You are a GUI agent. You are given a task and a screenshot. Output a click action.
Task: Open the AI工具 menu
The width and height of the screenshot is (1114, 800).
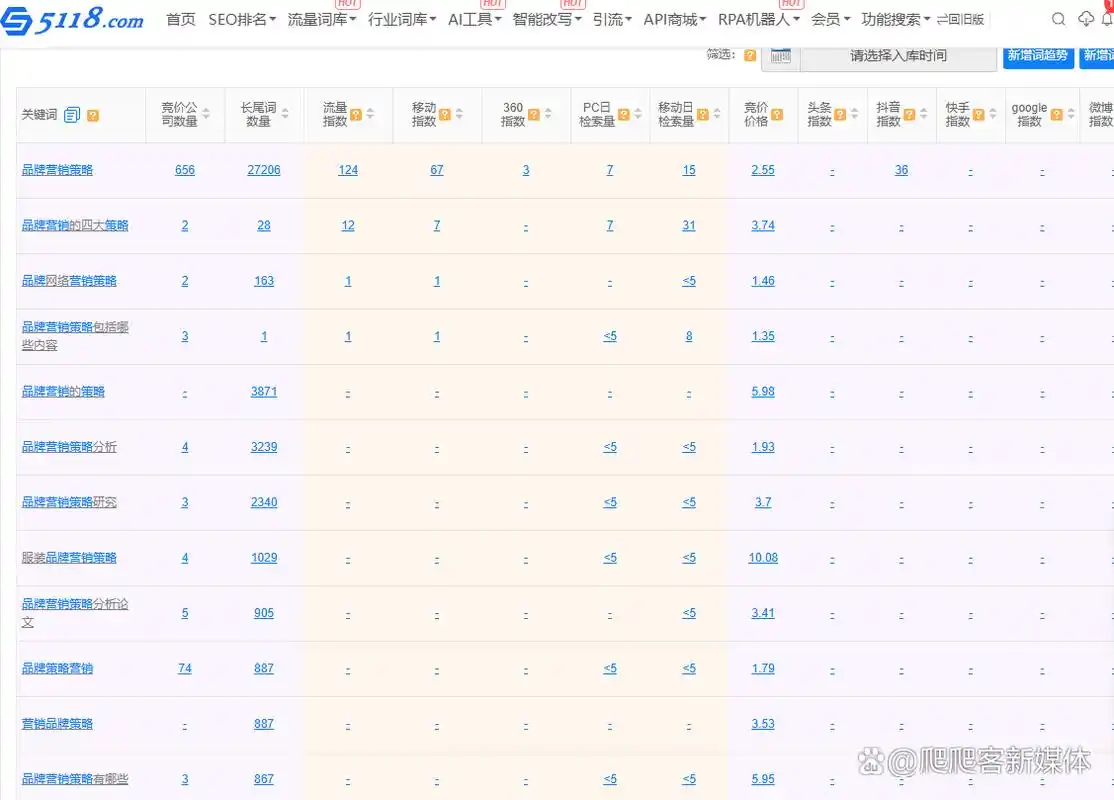(x=472, y=19)
